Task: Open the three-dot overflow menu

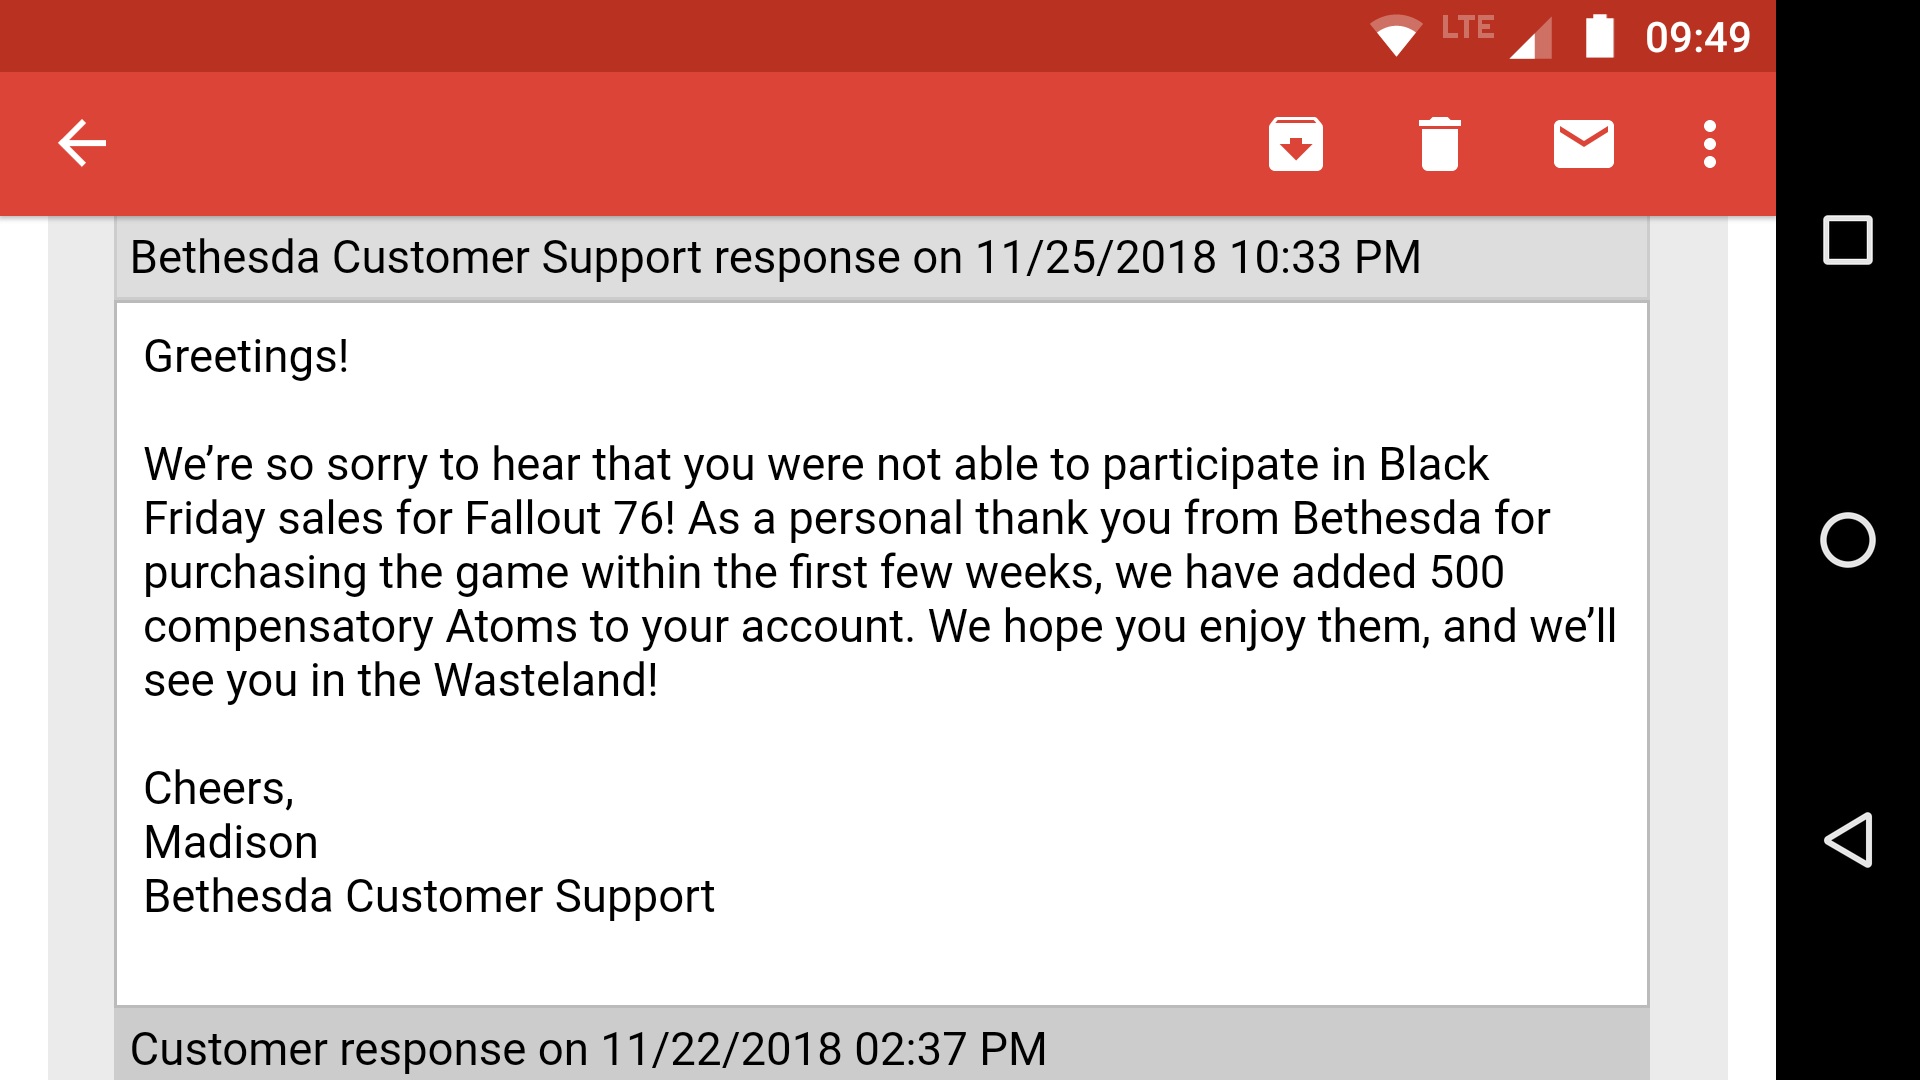Action: [1710, 144]
